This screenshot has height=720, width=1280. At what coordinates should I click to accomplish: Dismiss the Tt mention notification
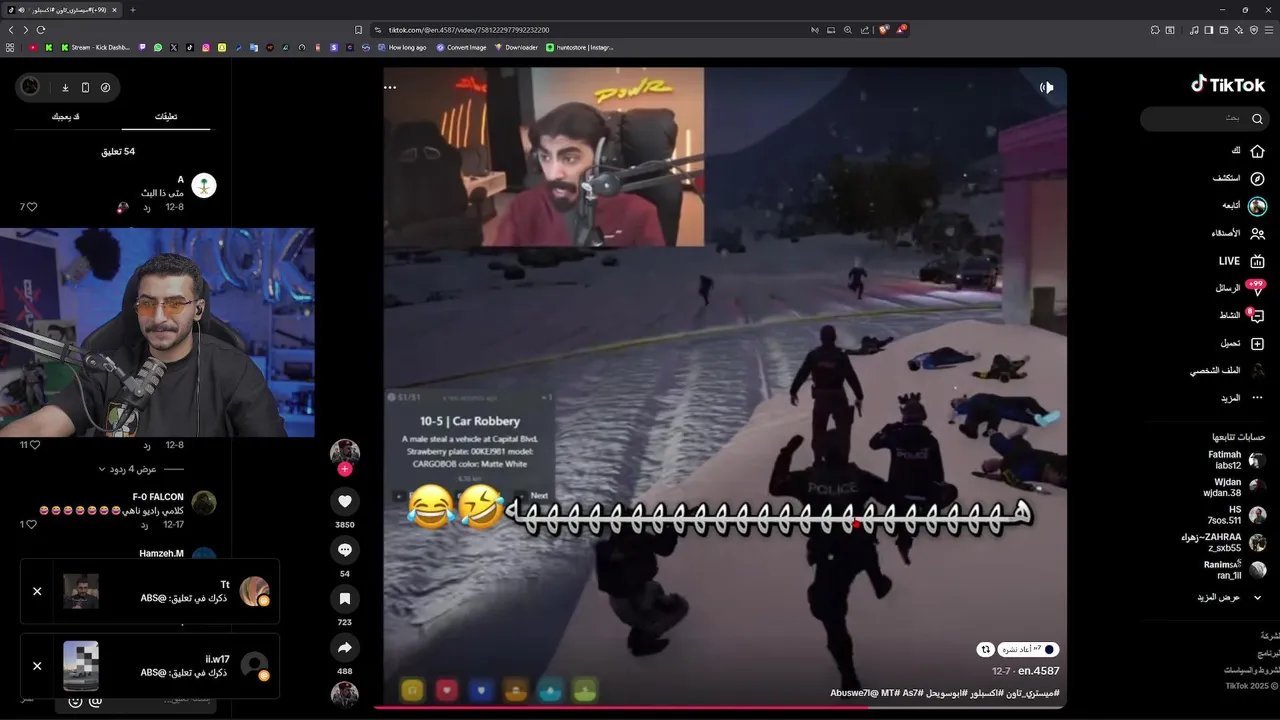pyautogui.click(x=37, y=591)
